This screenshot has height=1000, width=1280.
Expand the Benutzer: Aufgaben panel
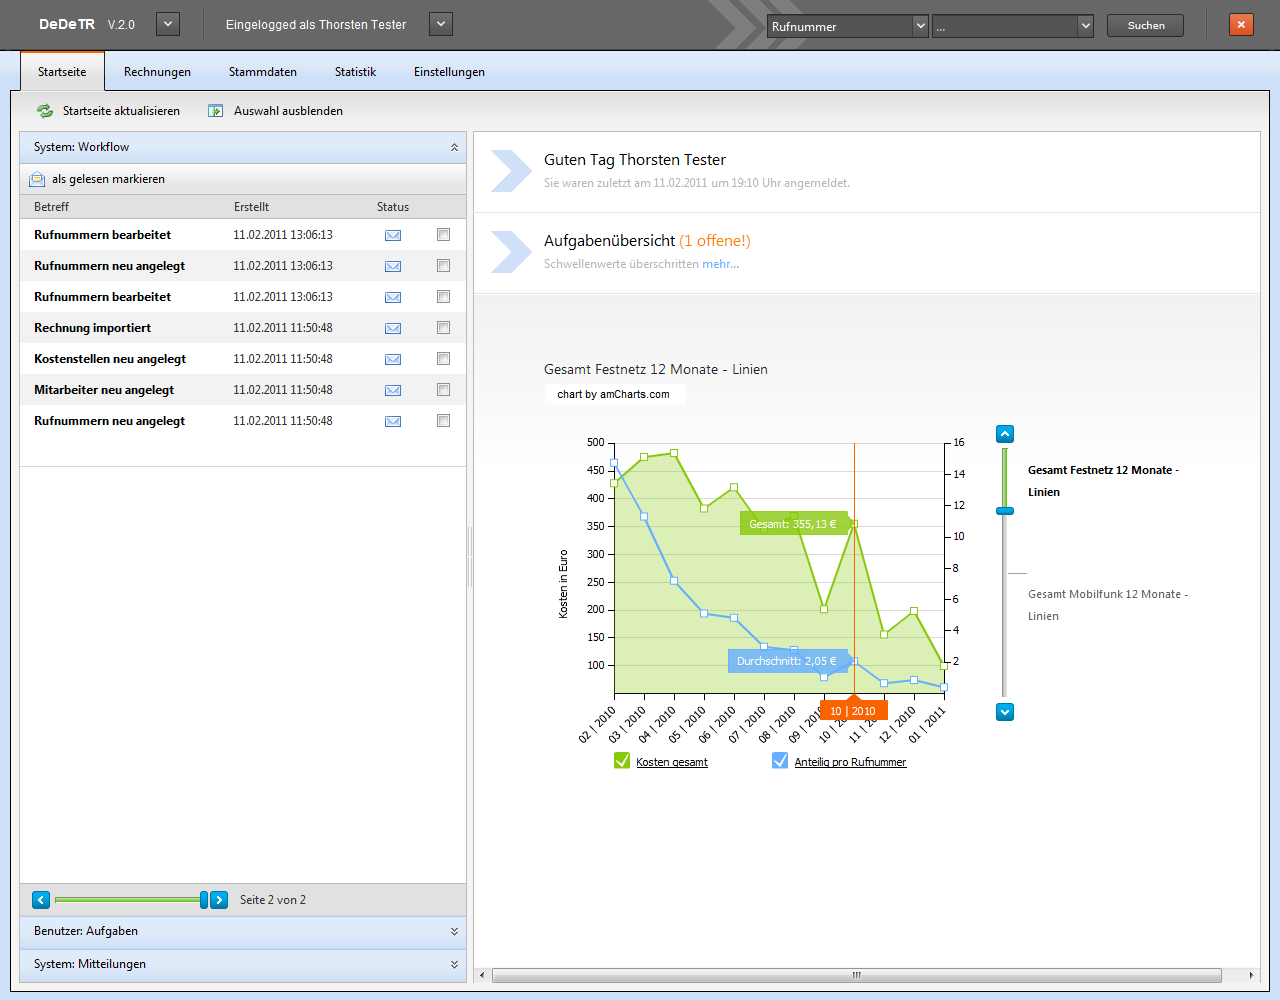454,931
